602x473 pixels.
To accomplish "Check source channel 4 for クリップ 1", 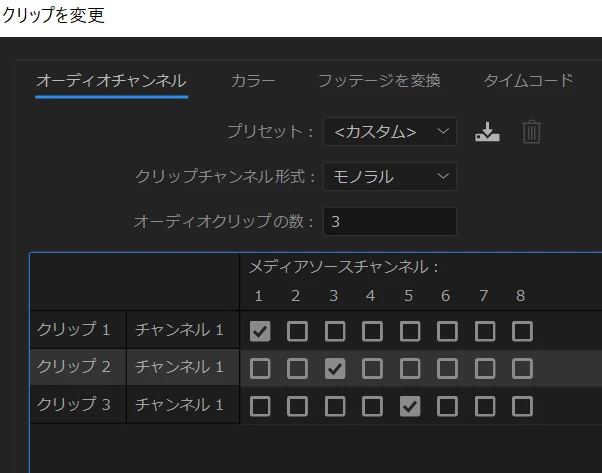I will coord(372,331).
